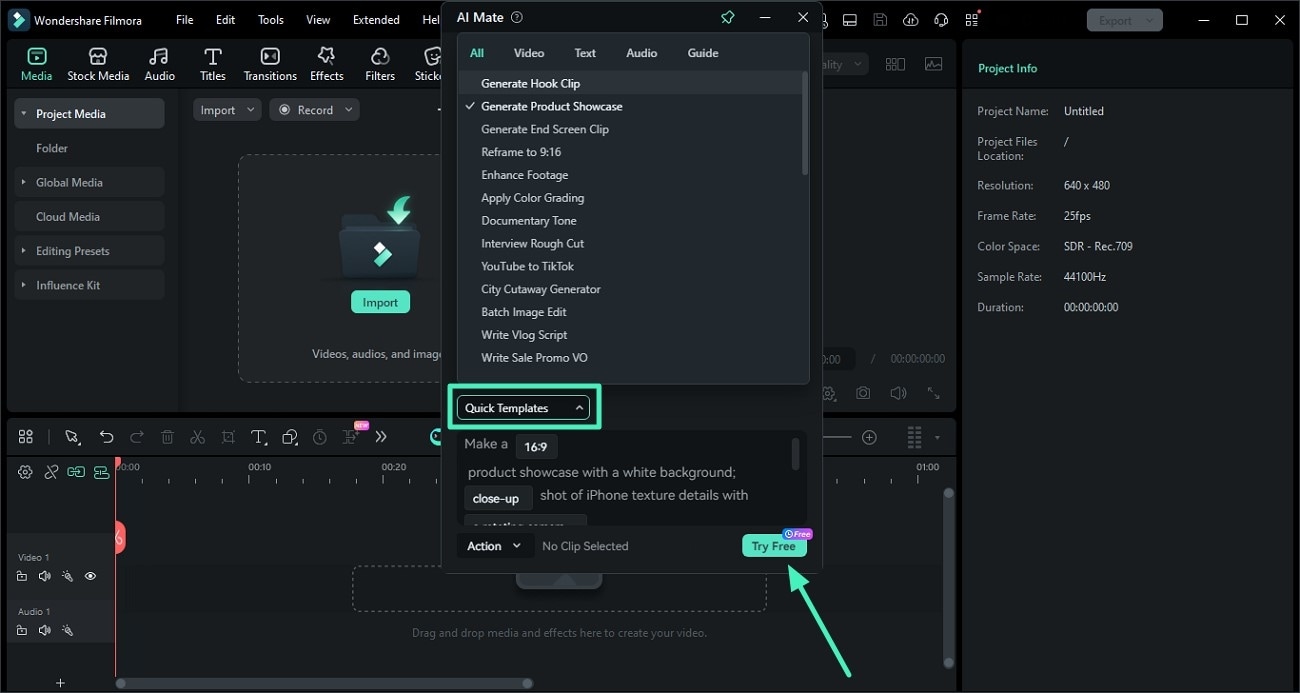Image resolution: width=1300 pixels, height=693 pixels.
Task: Select the arrow selection tool in timeline toolbar
Action: (x=72, y=437)
